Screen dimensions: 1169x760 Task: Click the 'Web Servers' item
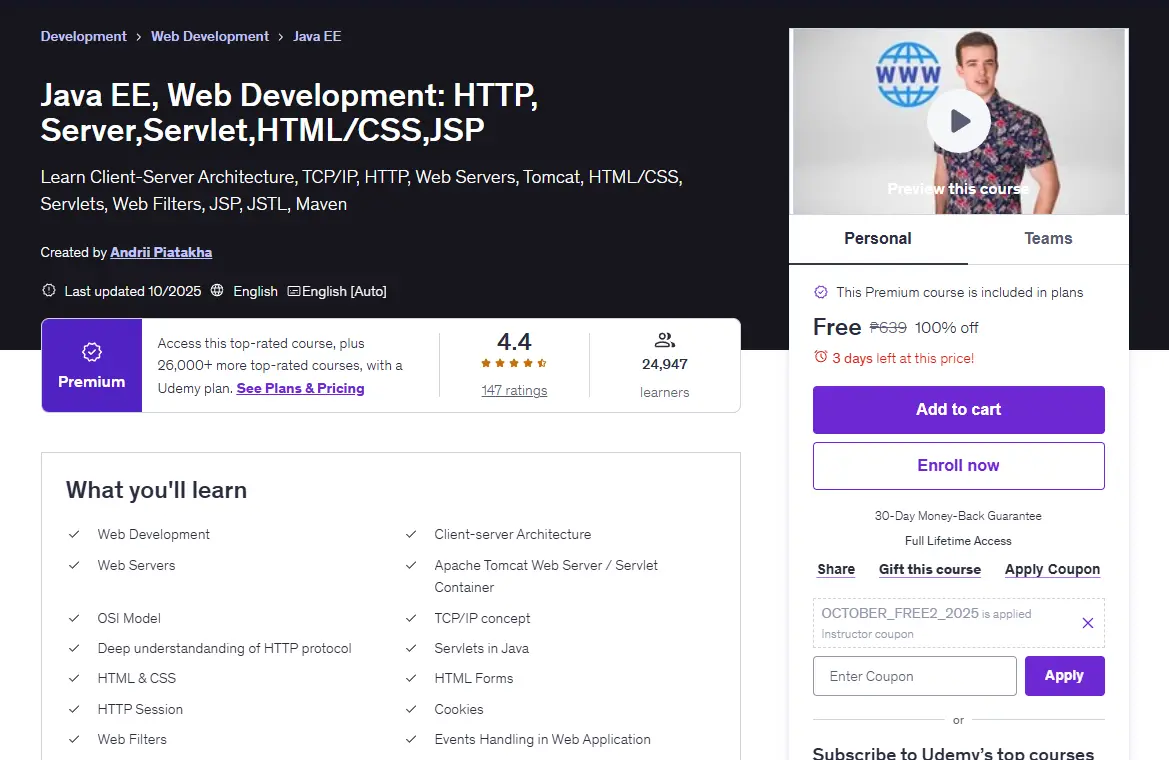(x=136, y=565)
